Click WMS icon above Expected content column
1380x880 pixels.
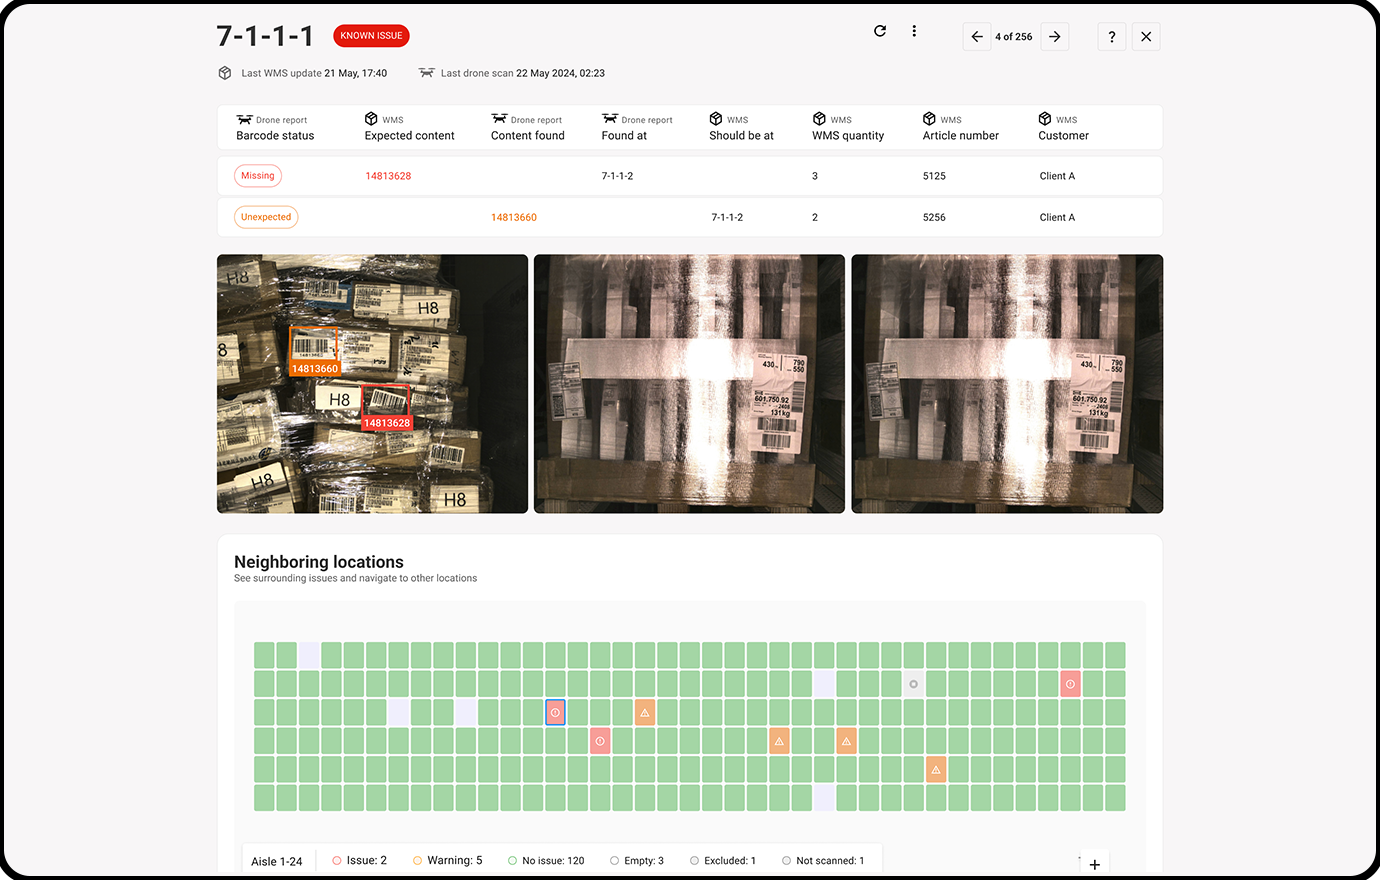371,119
